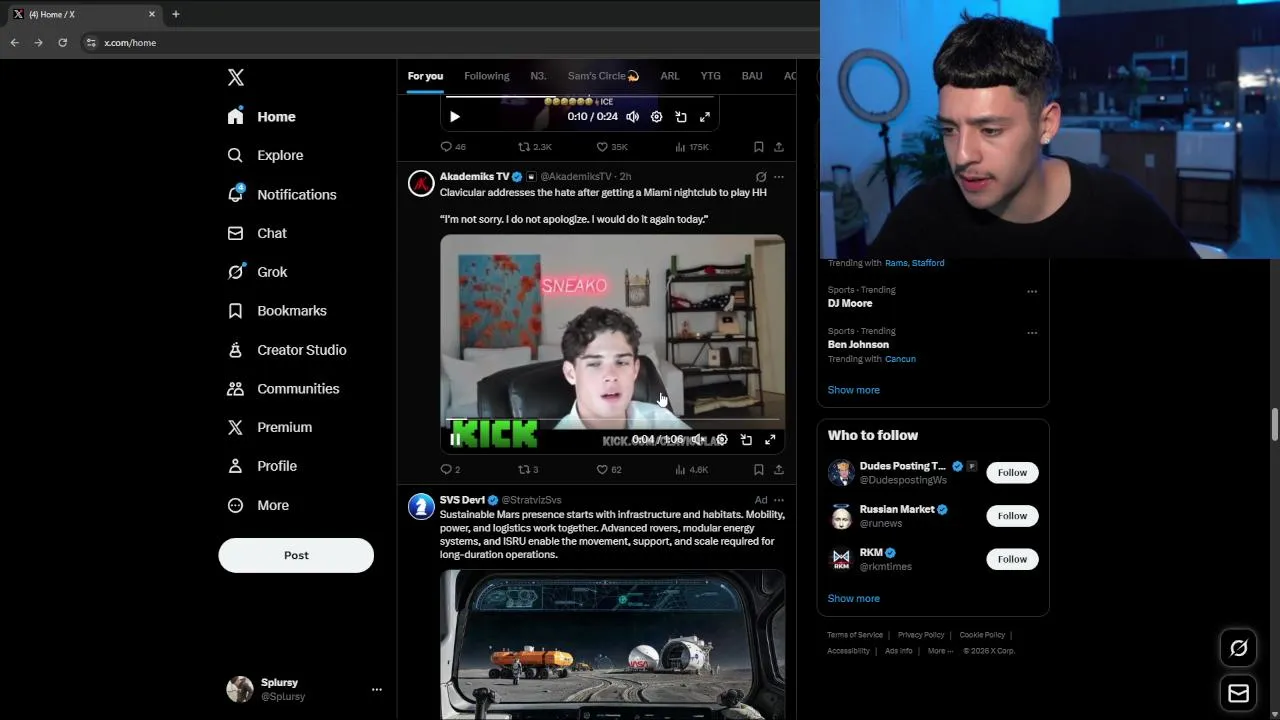Click Grok icon on Akademiks post

pos(761,177)
